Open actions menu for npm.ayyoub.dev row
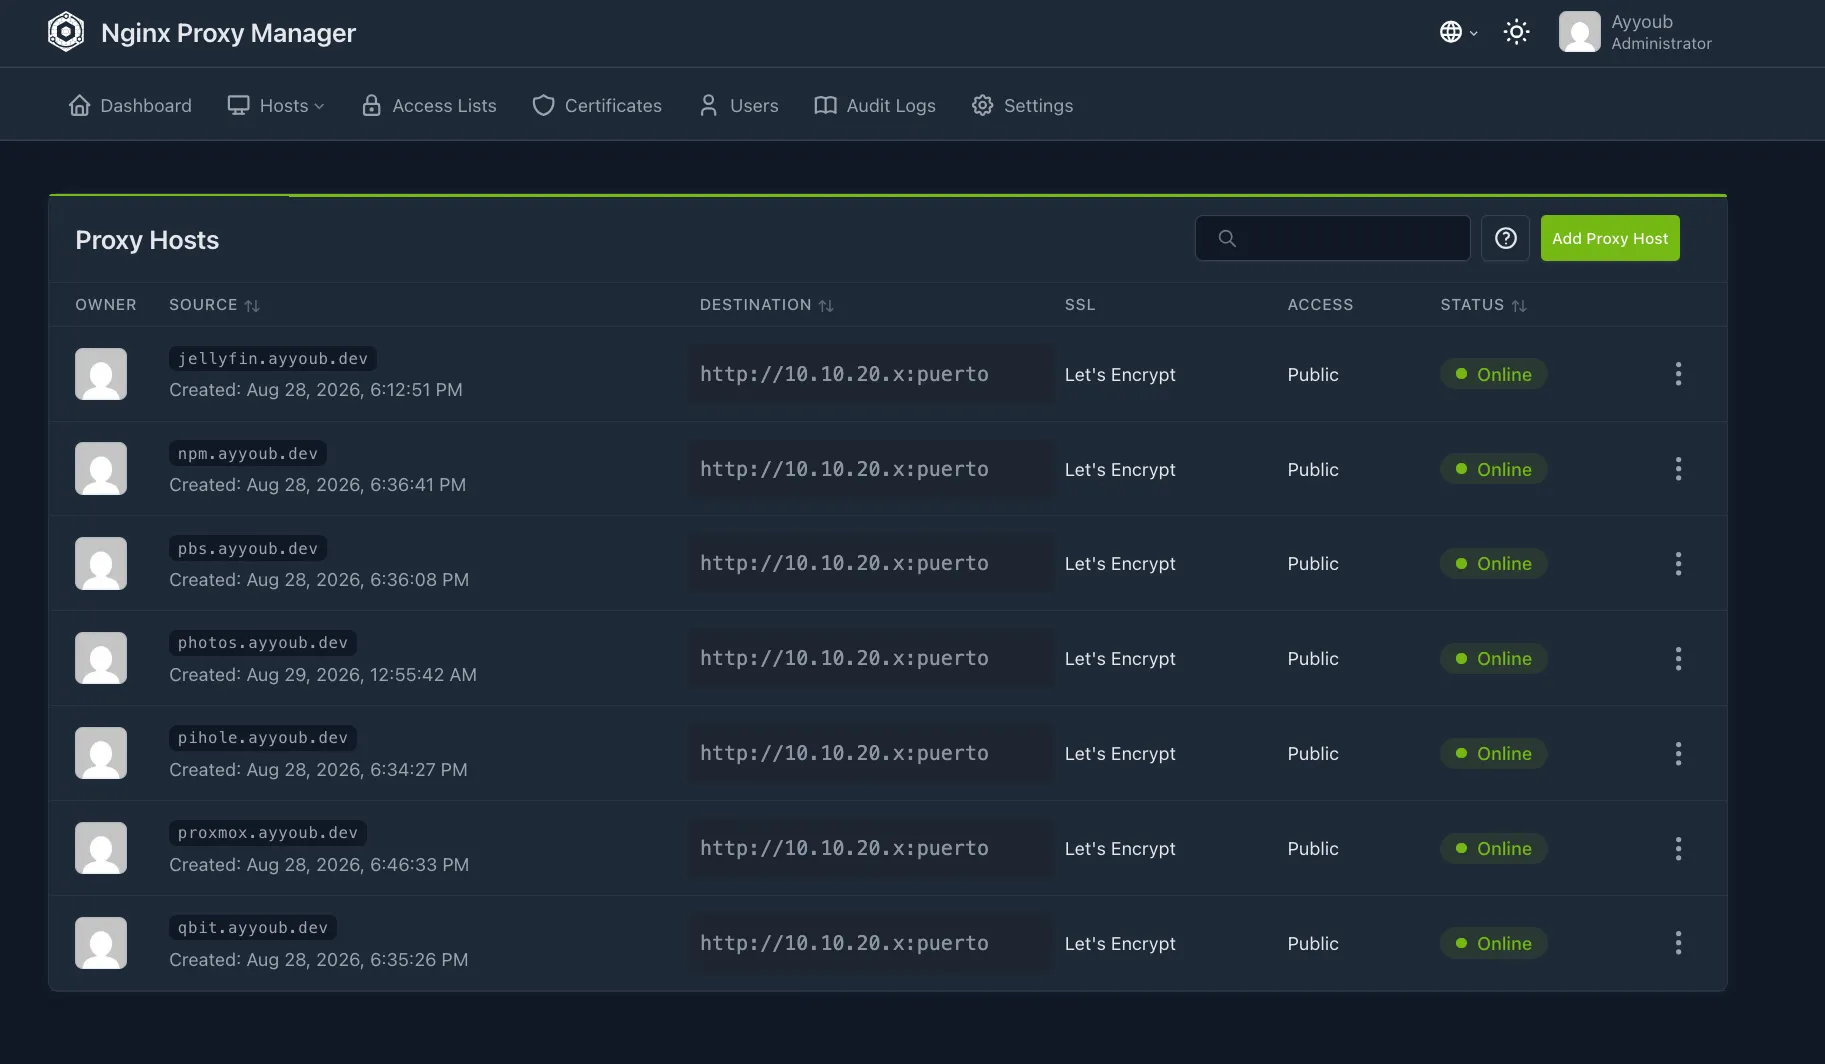1825x1064 pixels. point(1678,469)
